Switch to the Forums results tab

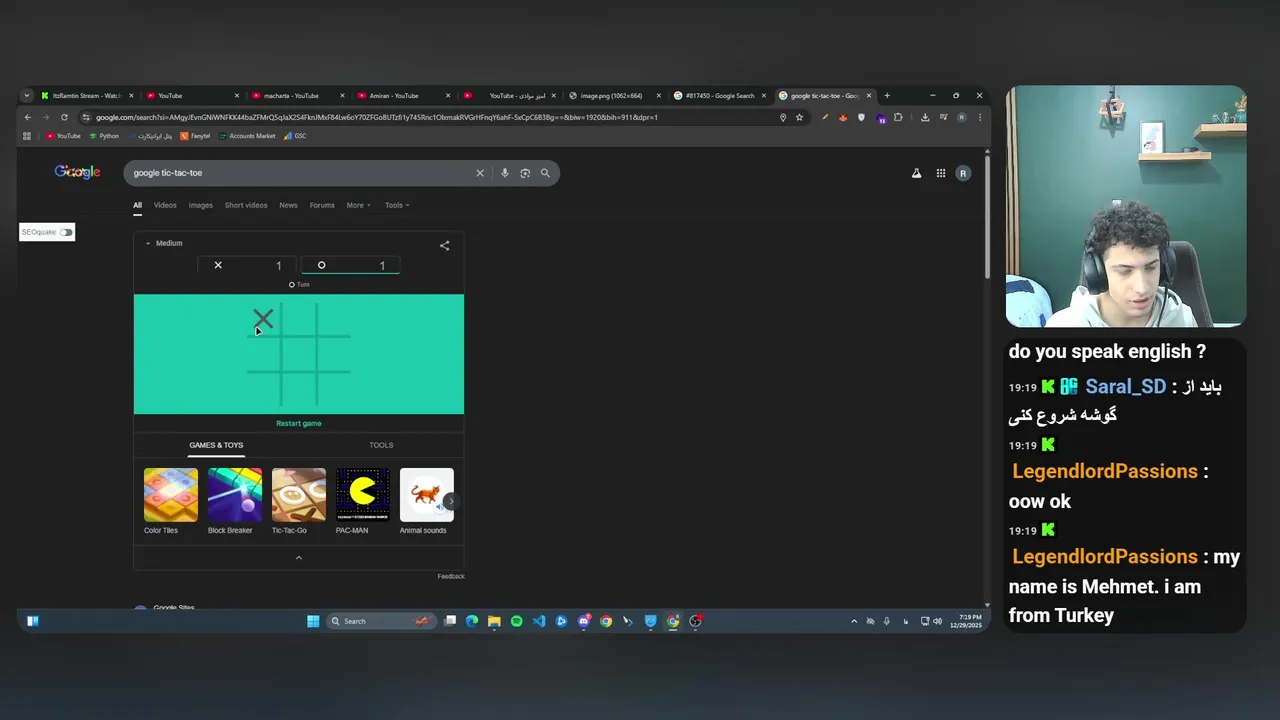pos(322,205)
